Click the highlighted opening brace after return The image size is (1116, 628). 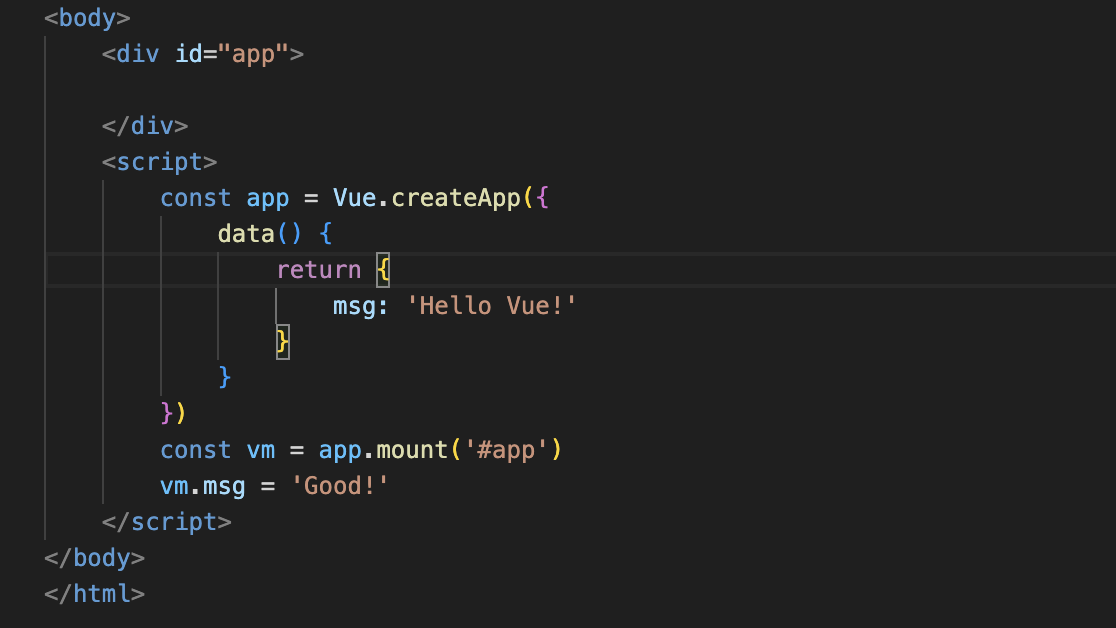click(383, 270)
